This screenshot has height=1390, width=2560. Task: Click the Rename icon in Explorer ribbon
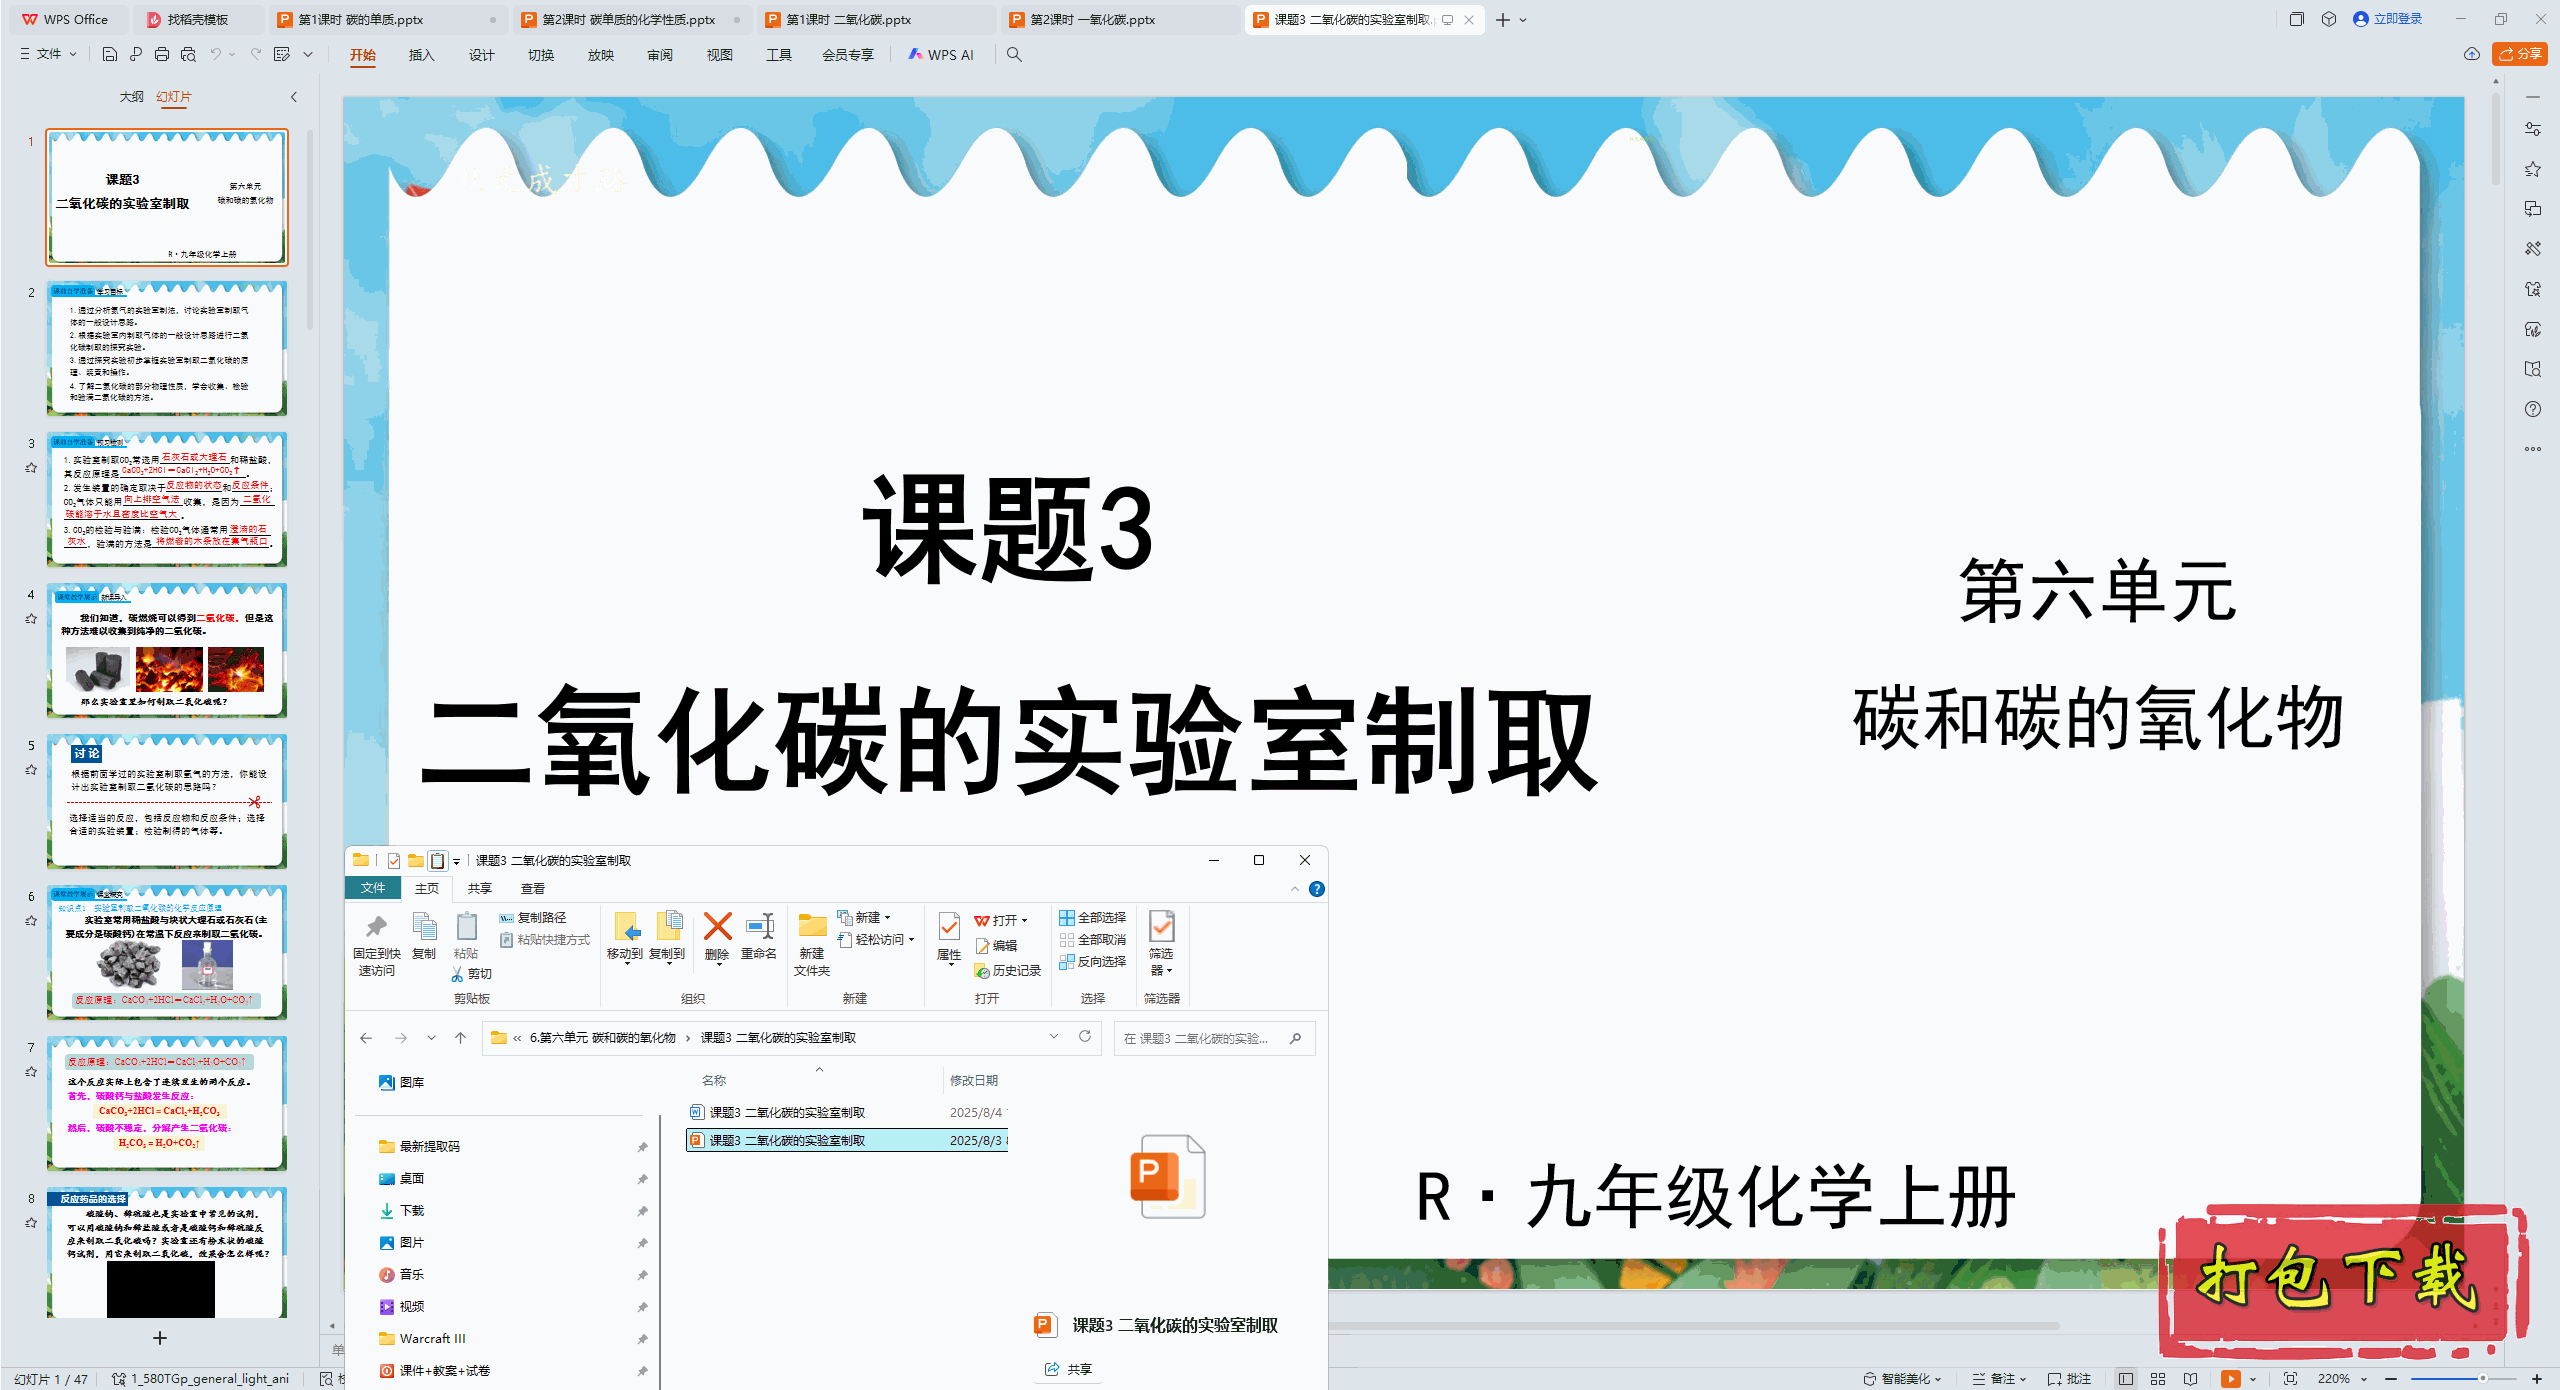759,927
